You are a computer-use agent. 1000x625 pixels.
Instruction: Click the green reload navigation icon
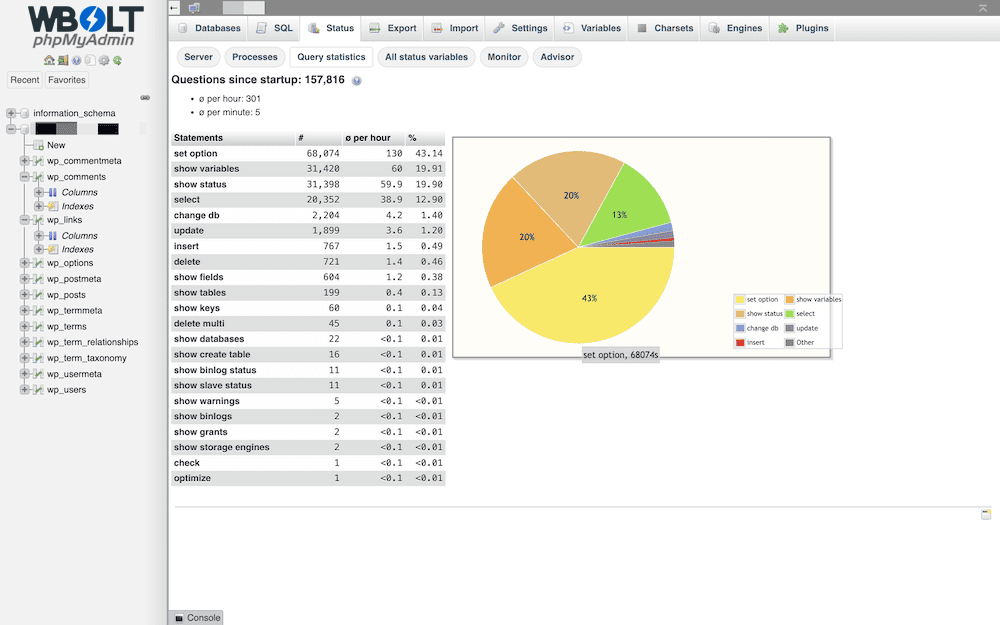pyautogui.click(x=117, y=61)
